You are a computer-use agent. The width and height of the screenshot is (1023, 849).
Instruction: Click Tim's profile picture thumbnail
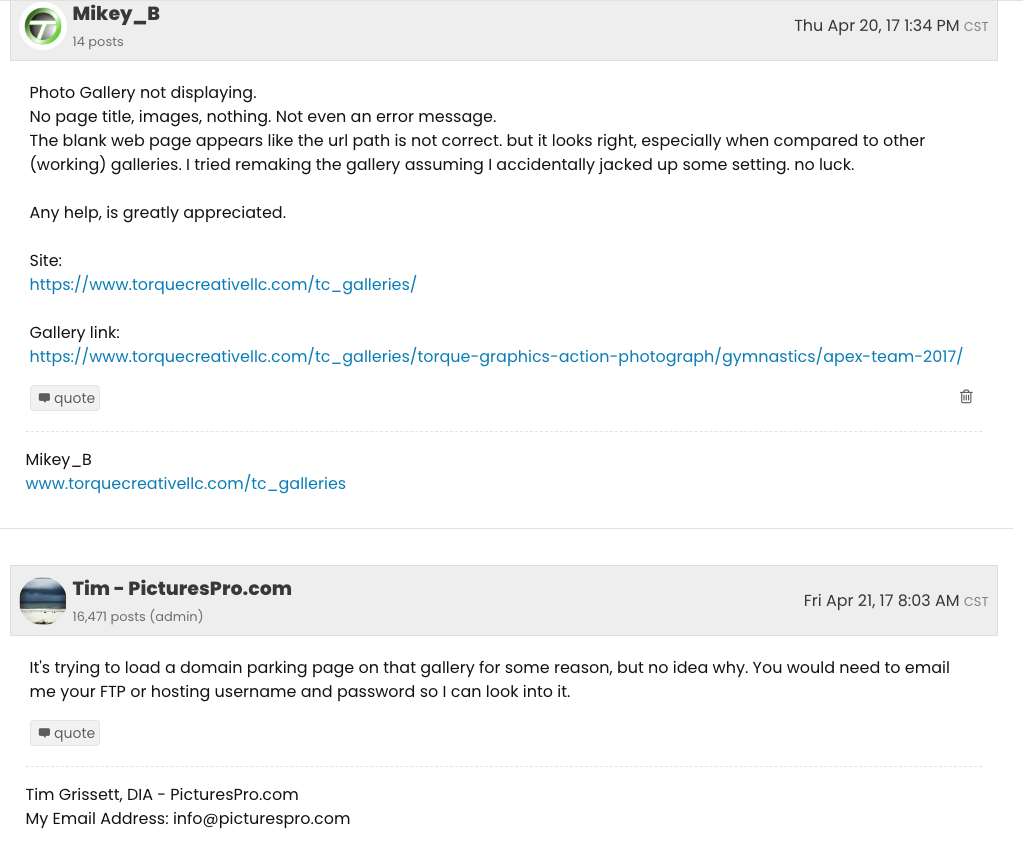pyautogui.click(x=43, y=601)
